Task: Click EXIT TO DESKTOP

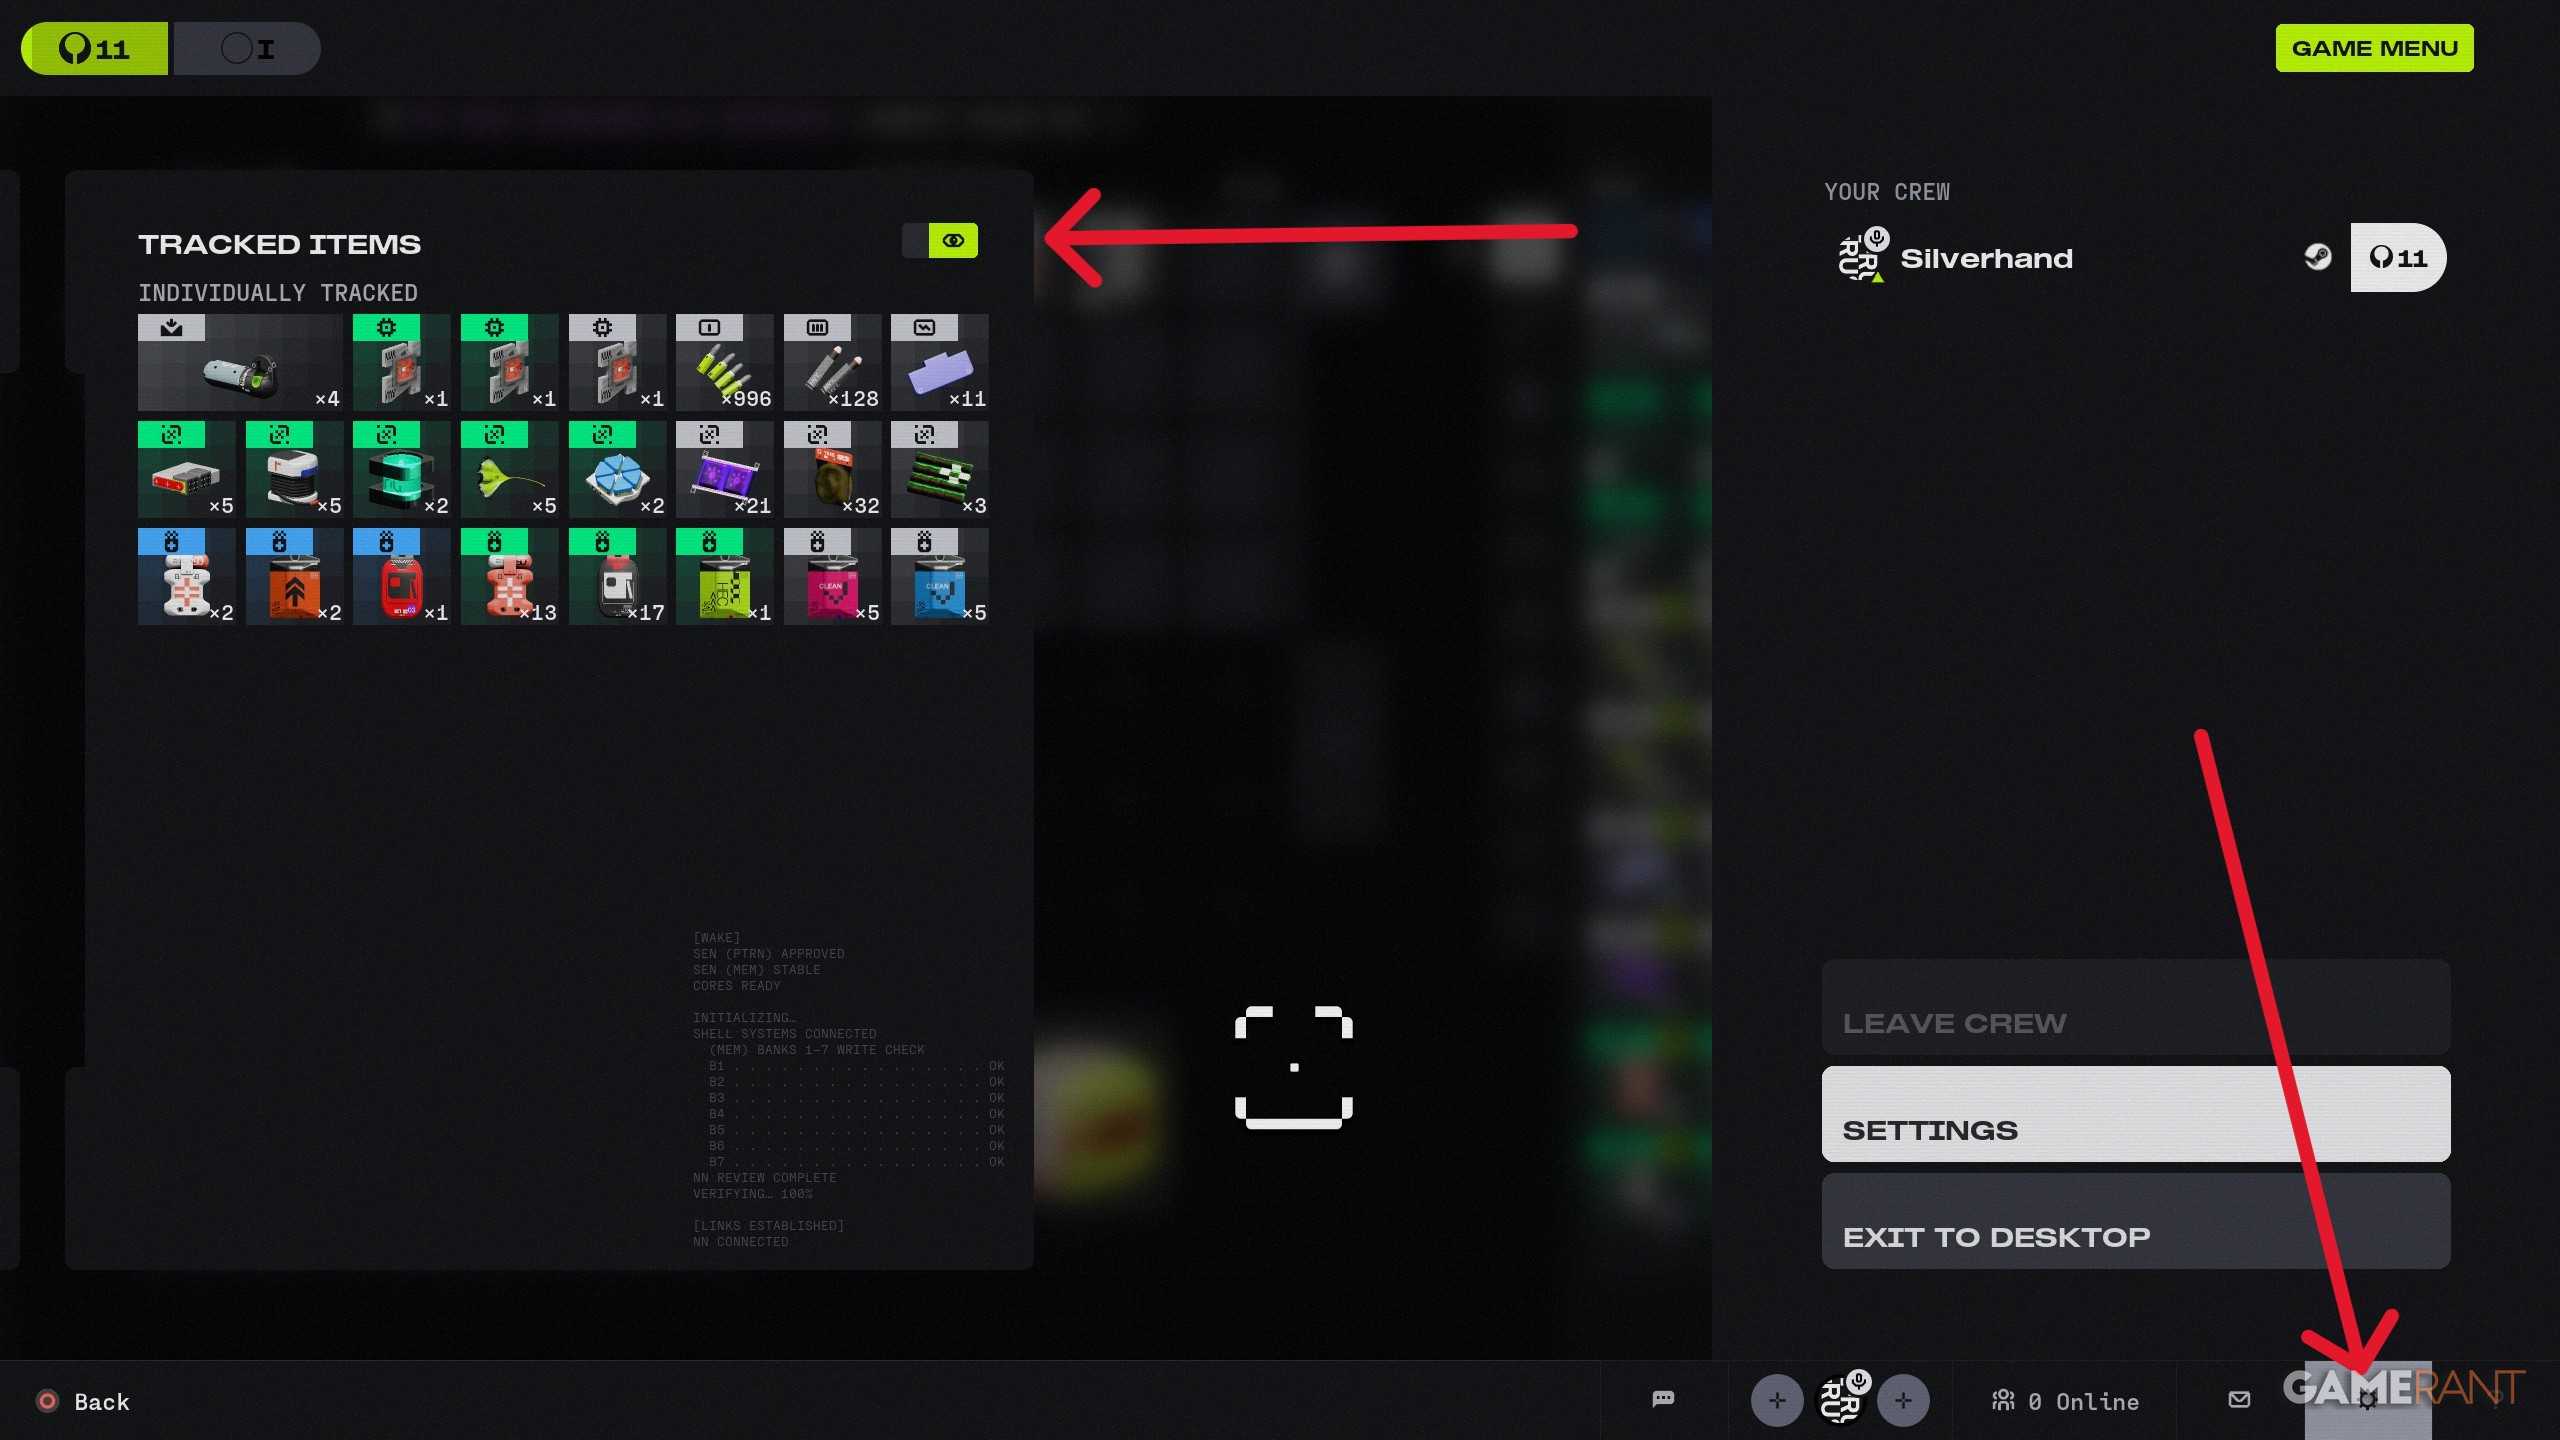Action: point(2136,1221)
